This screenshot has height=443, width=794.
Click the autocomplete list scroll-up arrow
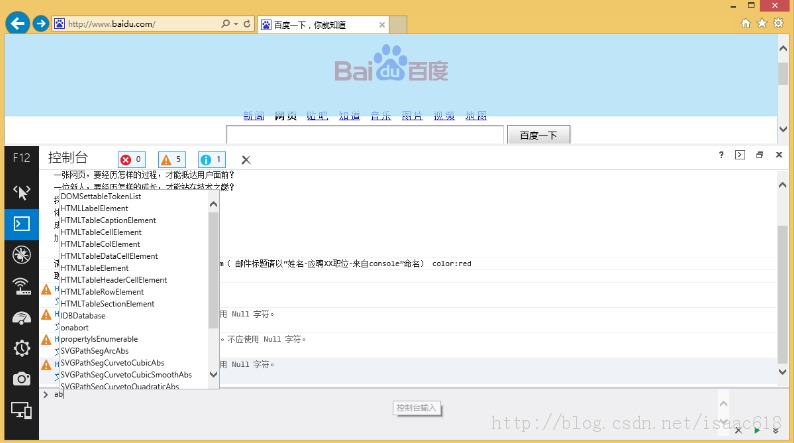(x=213, y=204)
